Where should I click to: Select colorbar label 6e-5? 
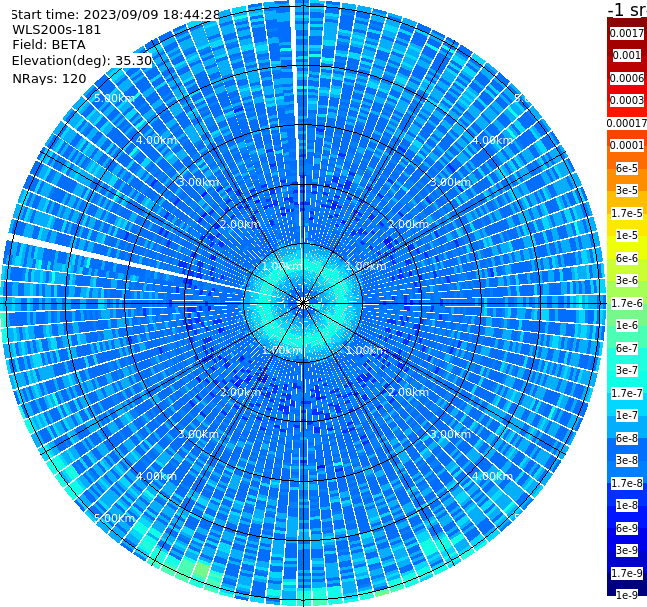pyautogui.click(x=627, y=168)
